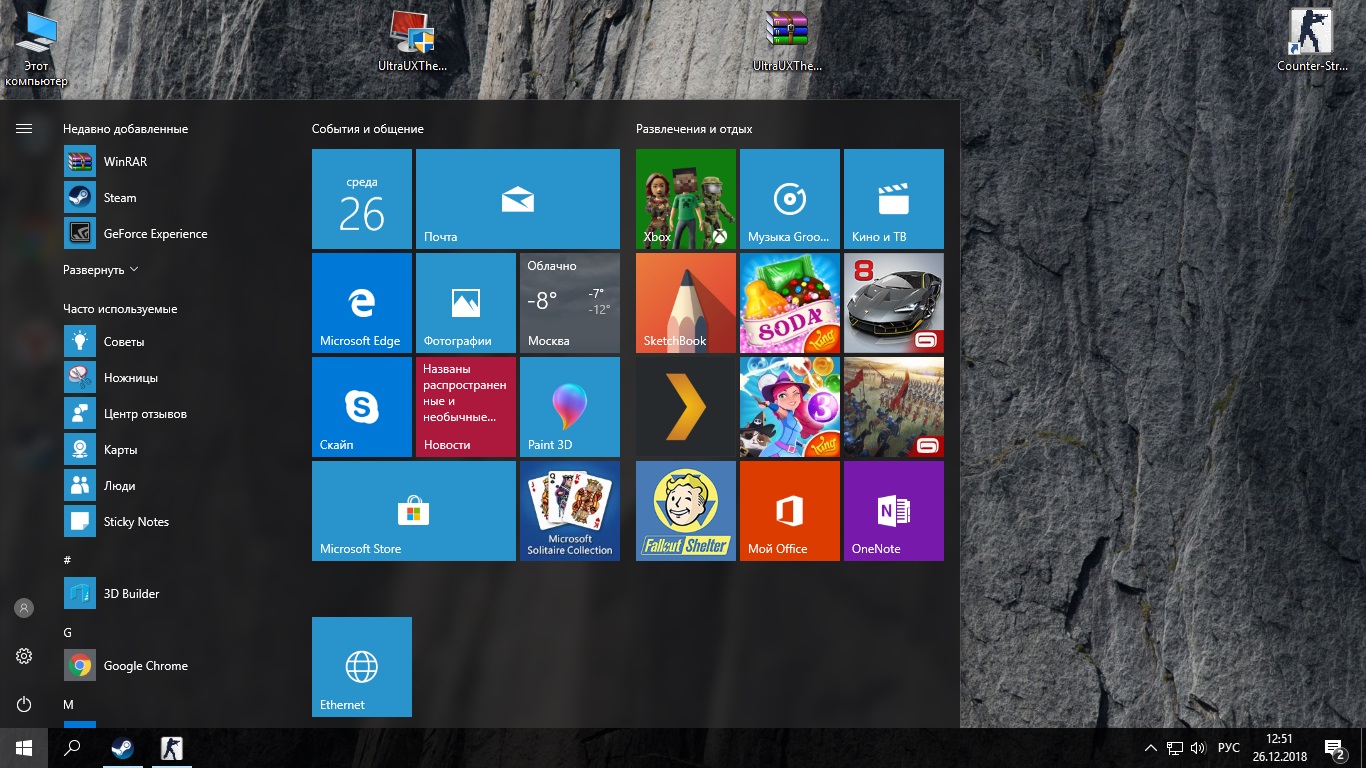Open the Ethernet tile
This screenshot has height=768, width=1366.
362,667
